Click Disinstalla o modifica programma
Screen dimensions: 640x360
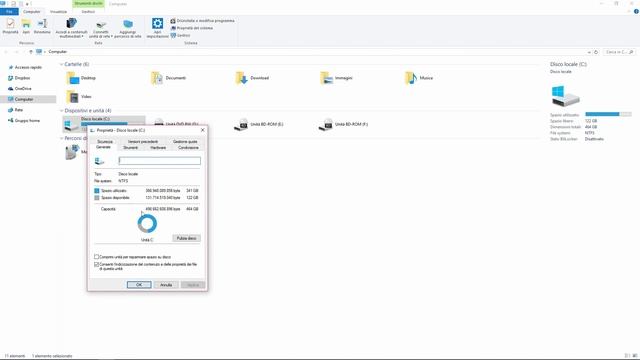tap(202, 20)
